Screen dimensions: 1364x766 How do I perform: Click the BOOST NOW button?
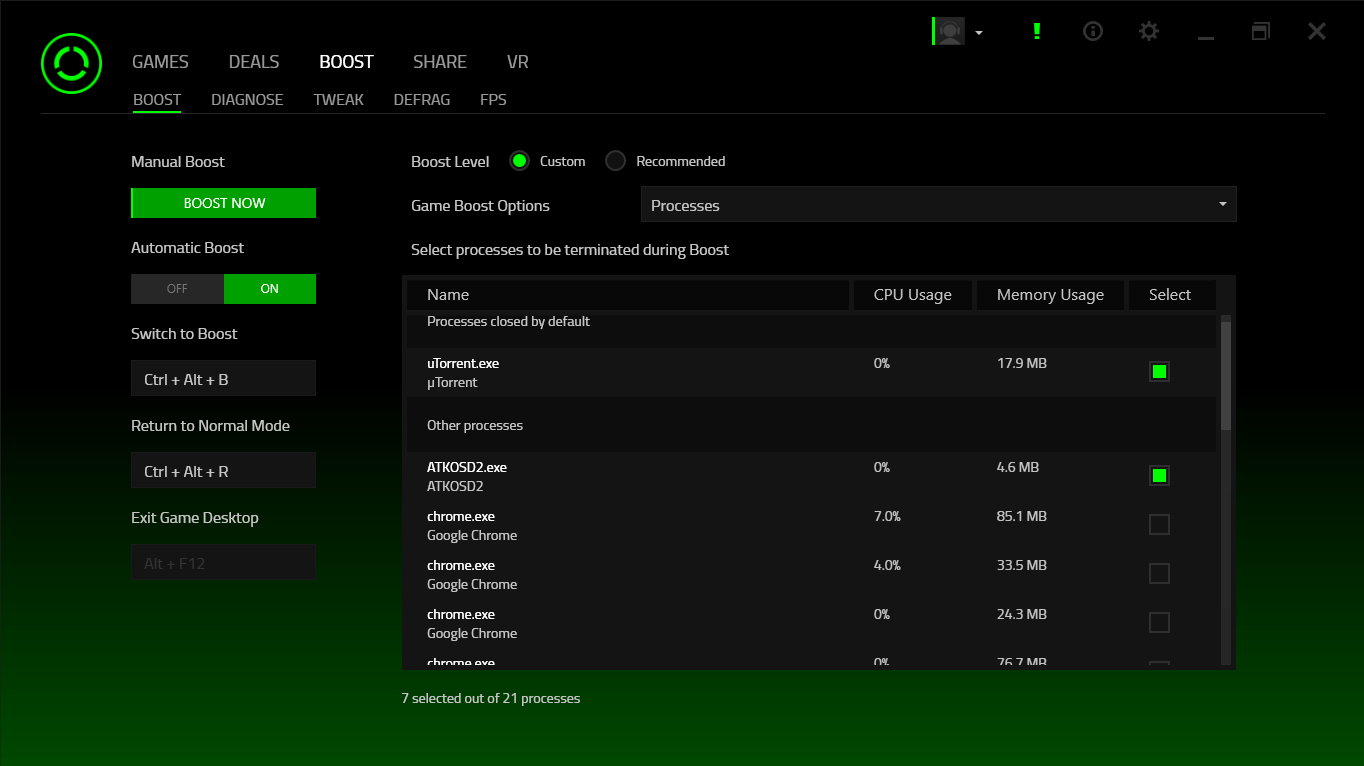[x=223, y=202]
